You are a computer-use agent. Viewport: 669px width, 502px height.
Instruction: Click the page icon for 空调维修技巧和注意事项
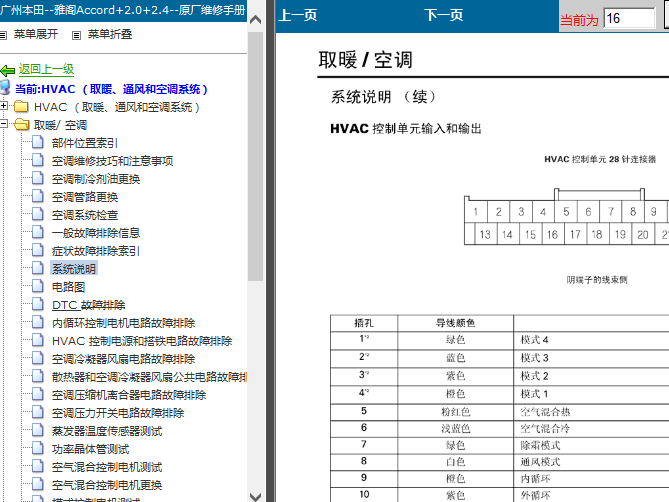click(x=38, y=160)
